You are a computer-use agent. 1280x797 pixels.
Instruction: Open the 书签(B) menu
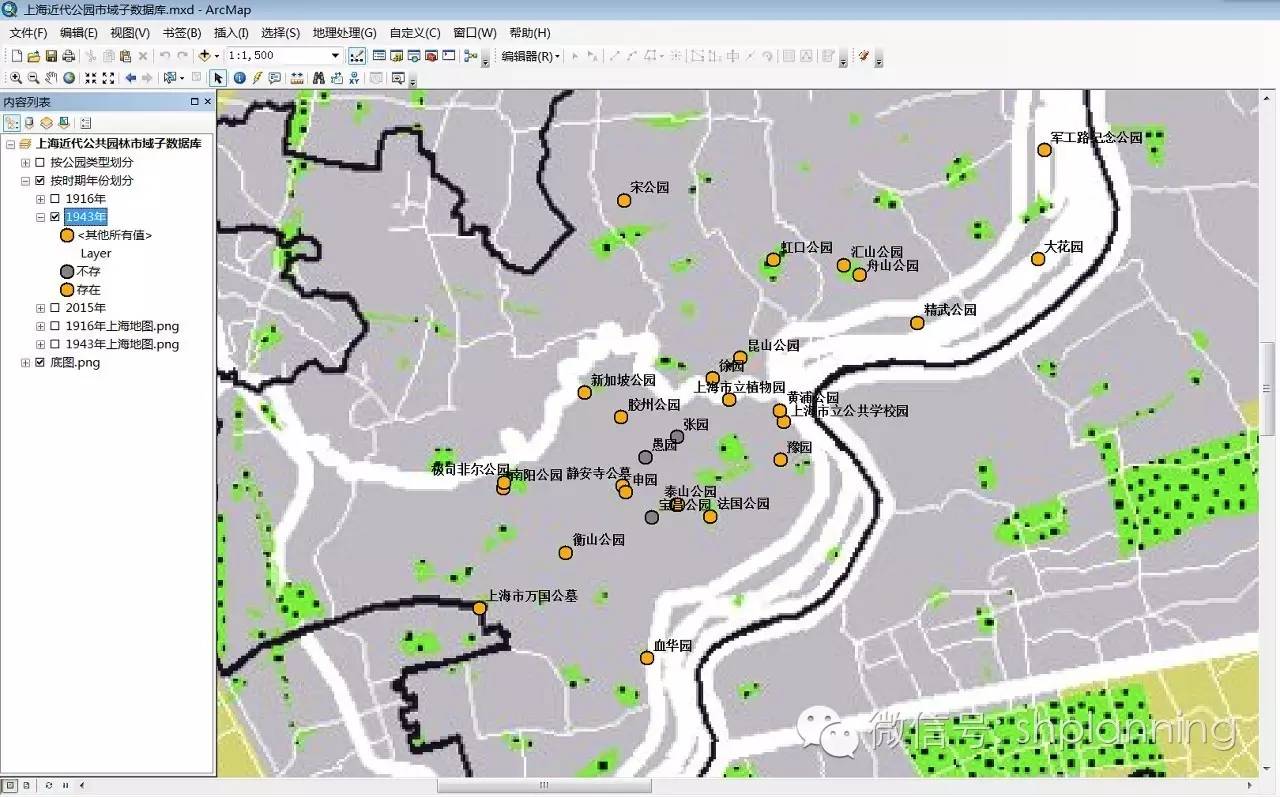tap(181, 33)
